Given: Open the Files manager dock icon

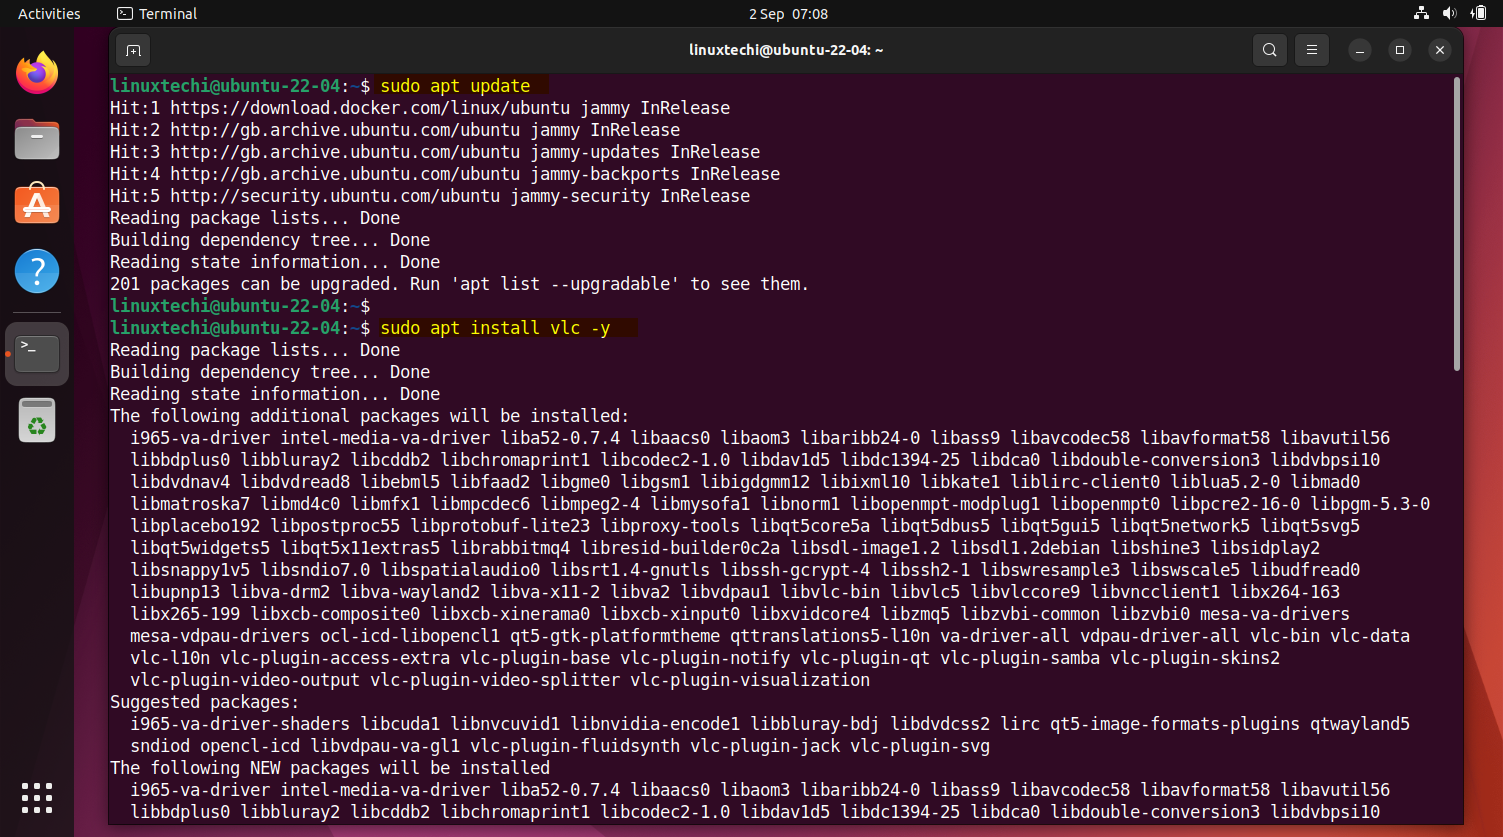Looking at the screenshot, I should 37,139.
